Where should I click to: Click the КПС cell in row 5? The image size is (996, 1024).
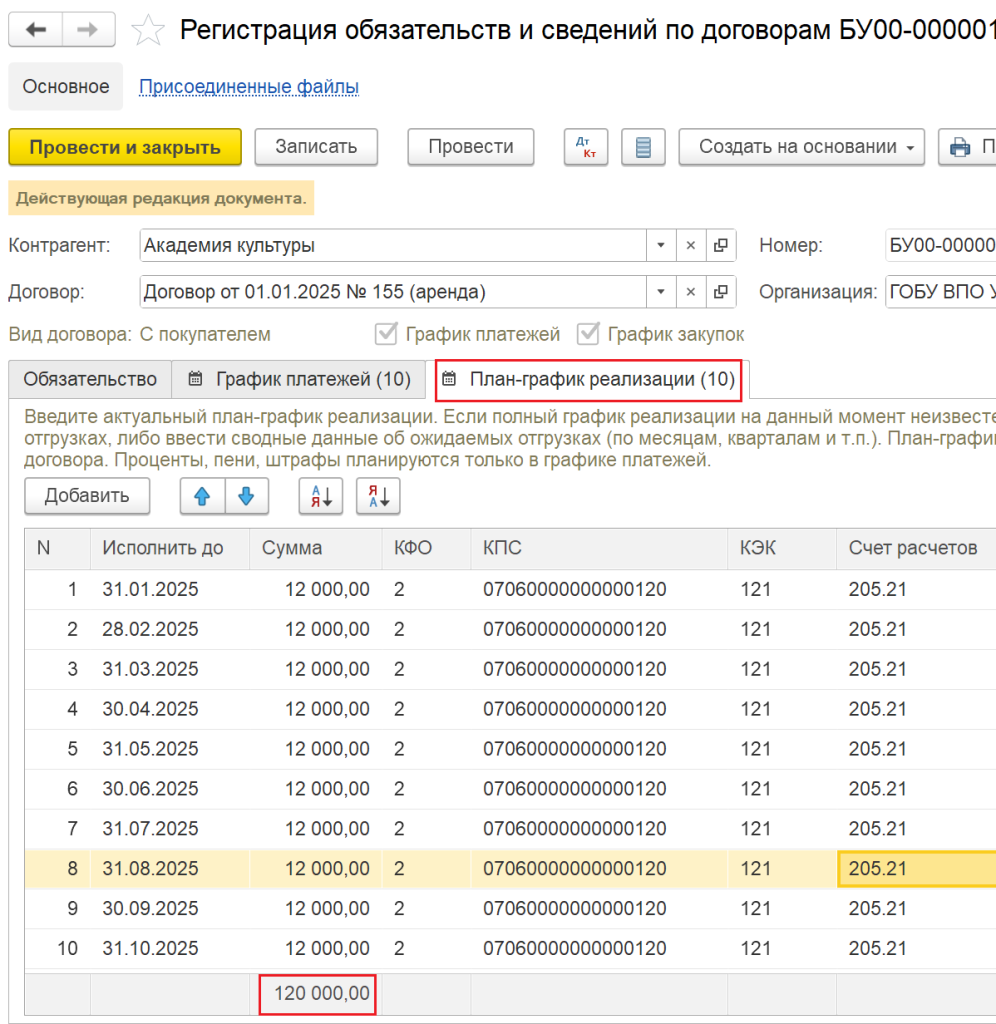[600, 749]
